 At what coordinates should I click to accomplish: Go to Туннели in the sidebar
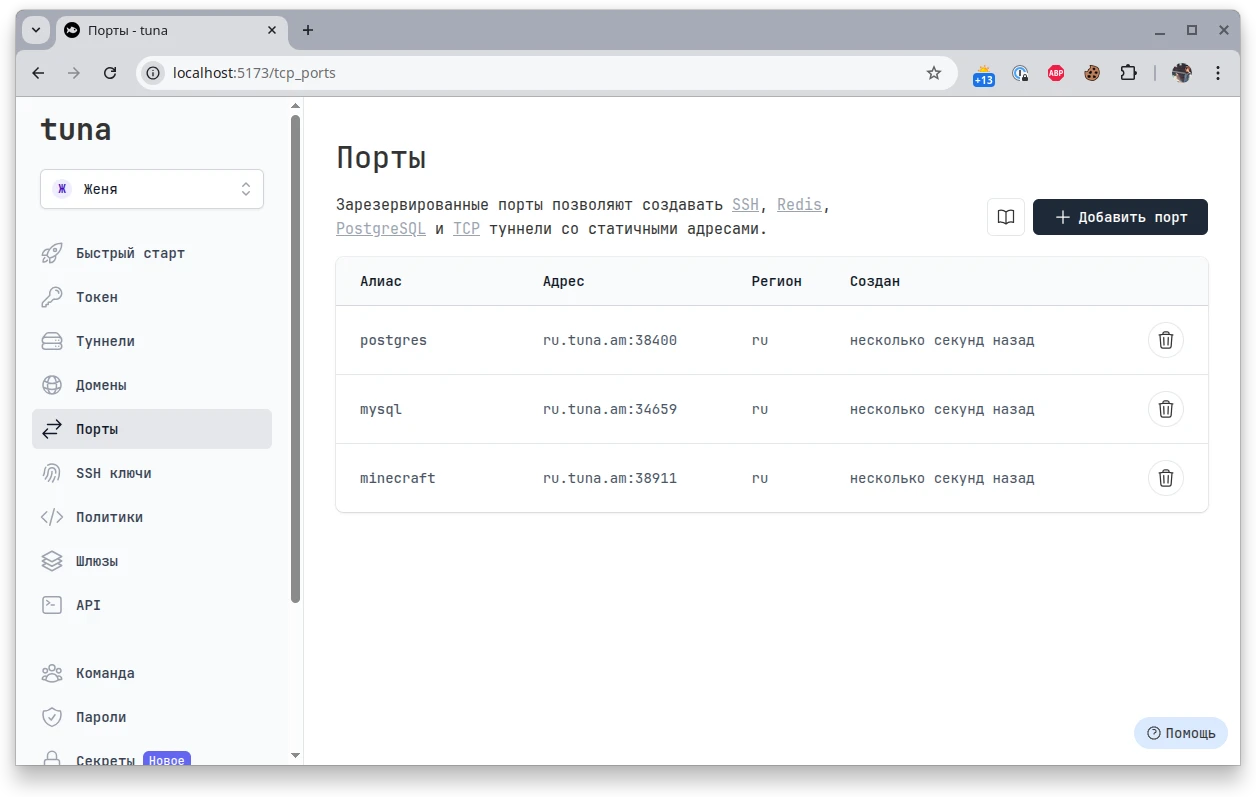(x=105, y=341)
